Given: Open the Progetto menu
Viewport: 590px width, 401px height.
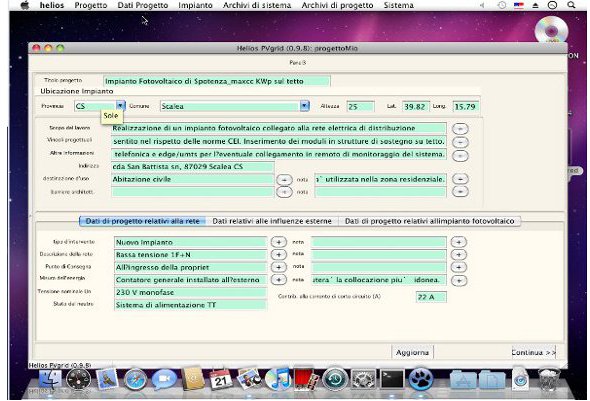Looking at the screenshot, I should click(x=91, y=5).
